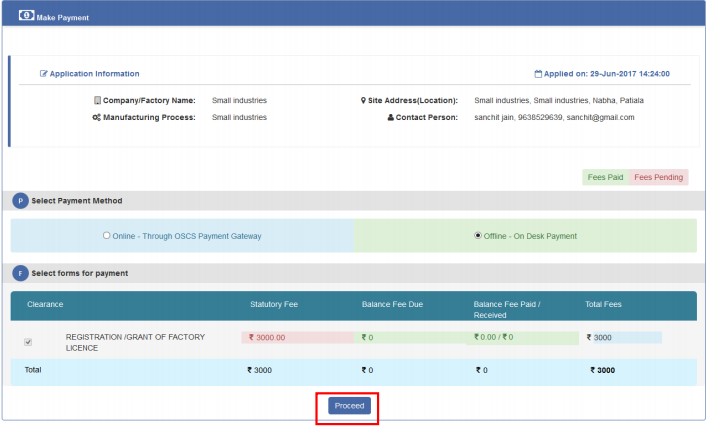
Task: Click the Statutory Fee column header
Action: (x=273, y=303)
